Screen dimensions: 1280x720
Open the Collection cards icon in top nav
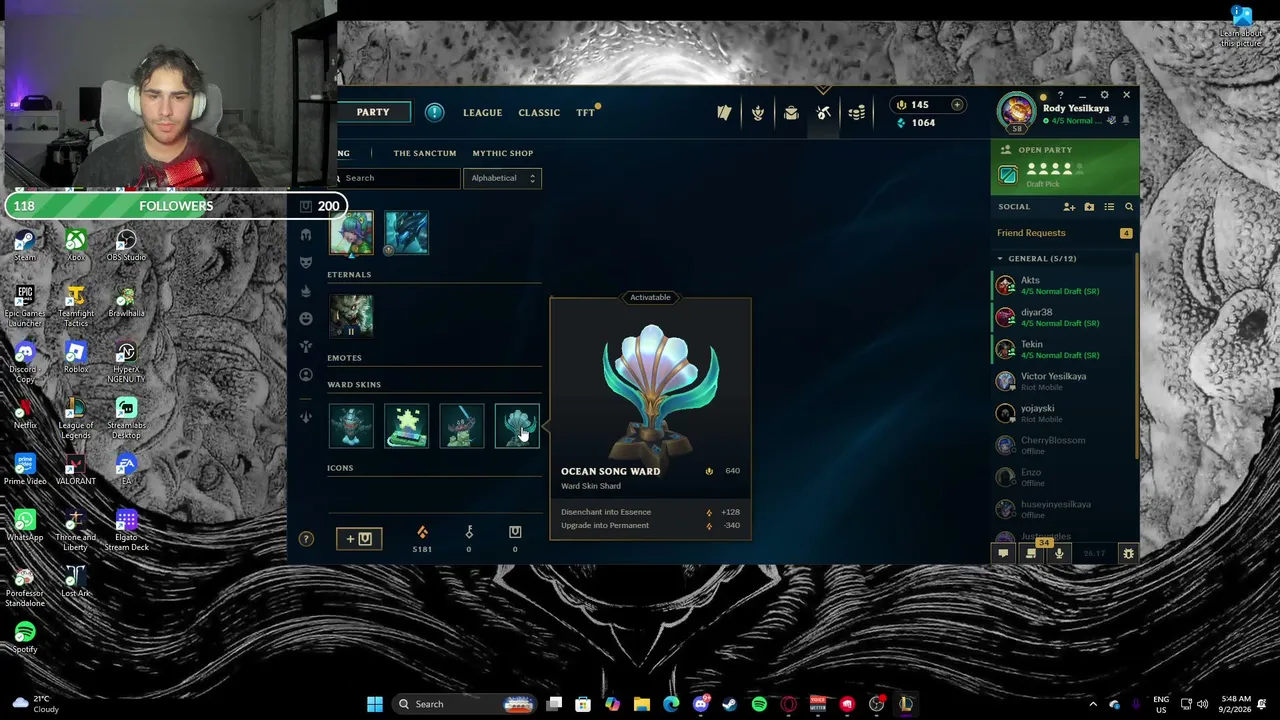pyautogui.click(x=724, y=113)
